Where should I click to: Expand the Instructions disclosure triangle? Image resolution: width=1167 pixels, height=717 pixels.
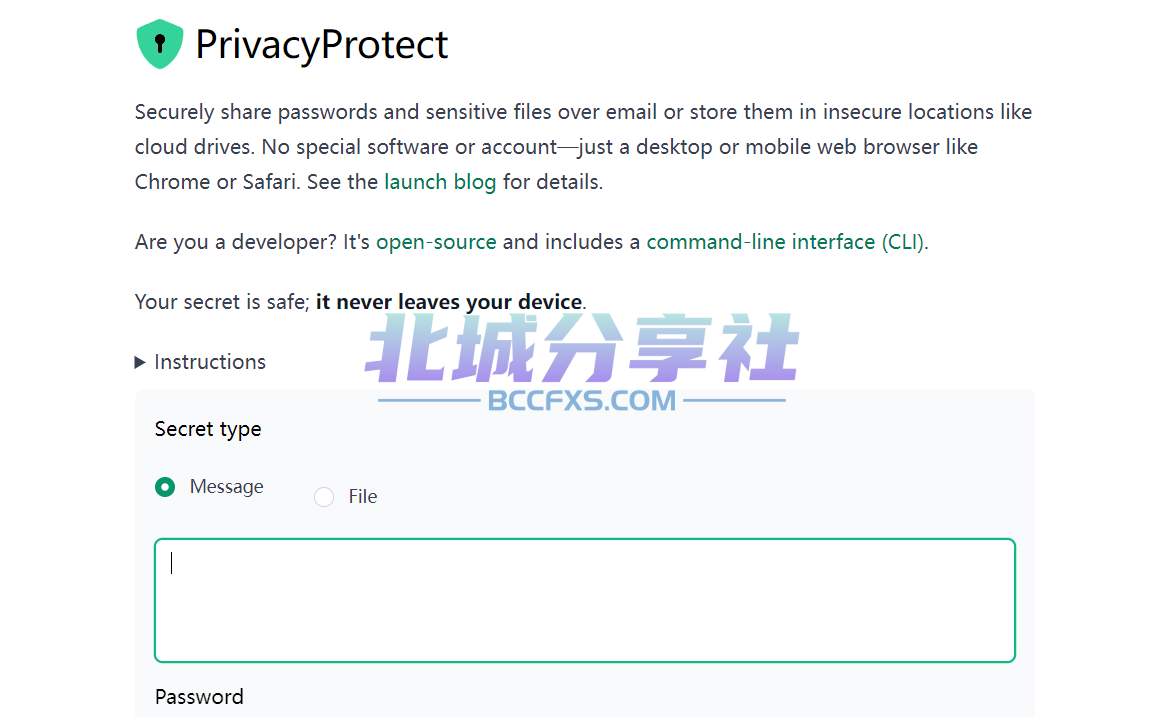(x=140, y=363)
